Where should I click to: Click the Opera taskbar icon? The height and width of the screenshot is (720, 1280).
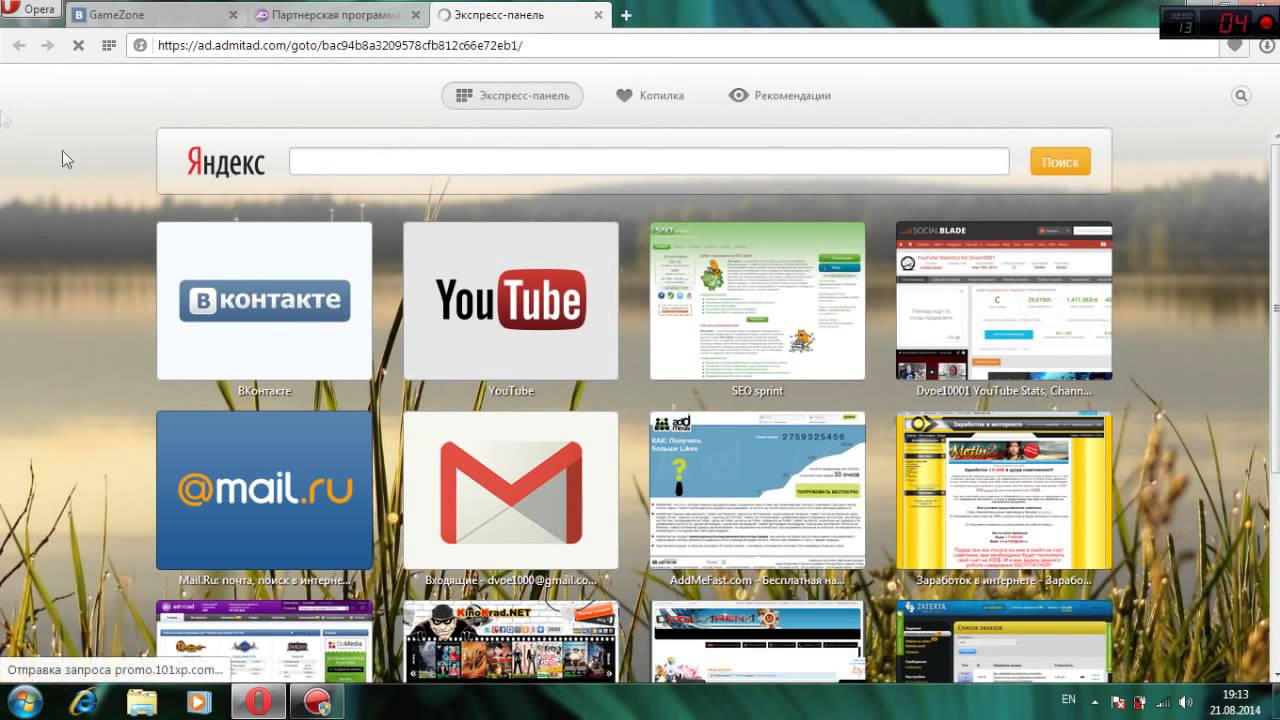[x=258, y=702]
